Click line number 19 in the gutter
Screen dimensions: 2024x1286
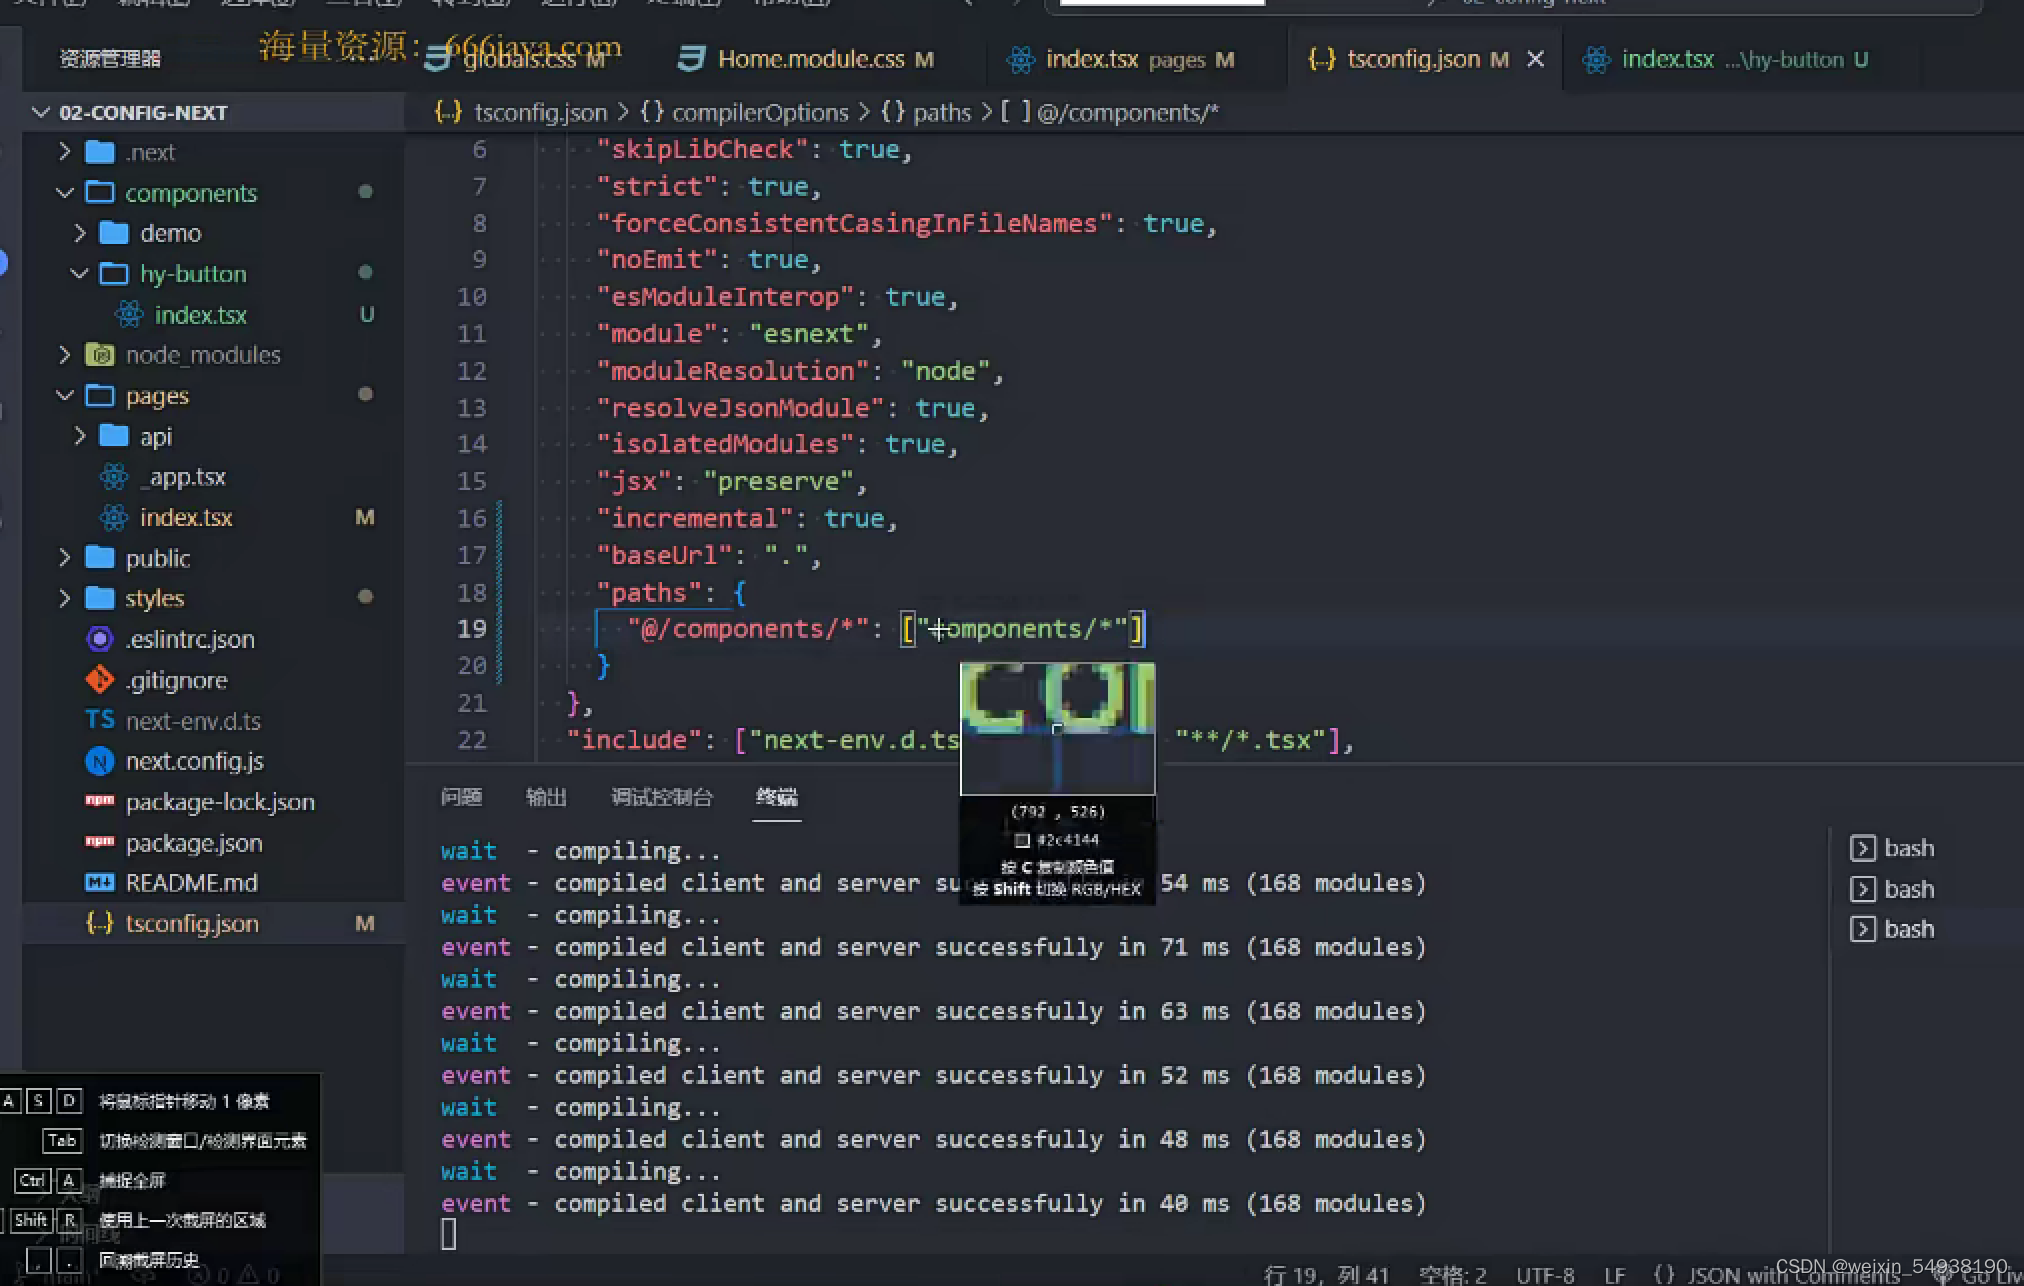pos(472,629)
